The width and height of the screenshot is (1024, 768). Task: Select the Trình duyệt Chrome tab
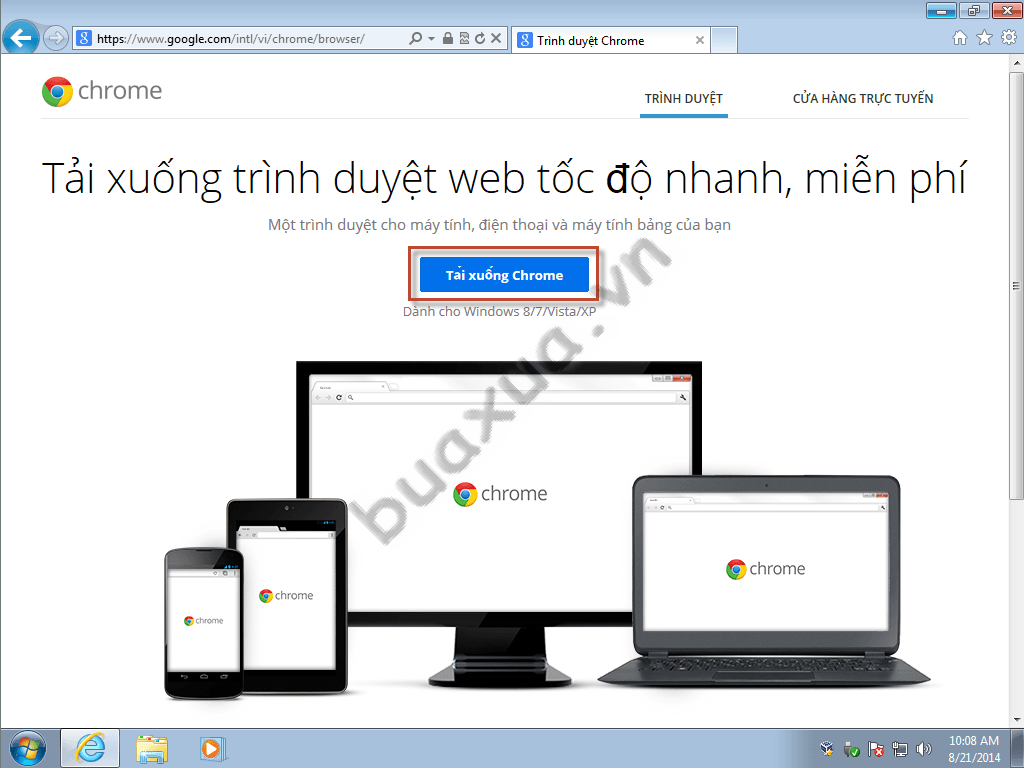click(x=611, y=40)
